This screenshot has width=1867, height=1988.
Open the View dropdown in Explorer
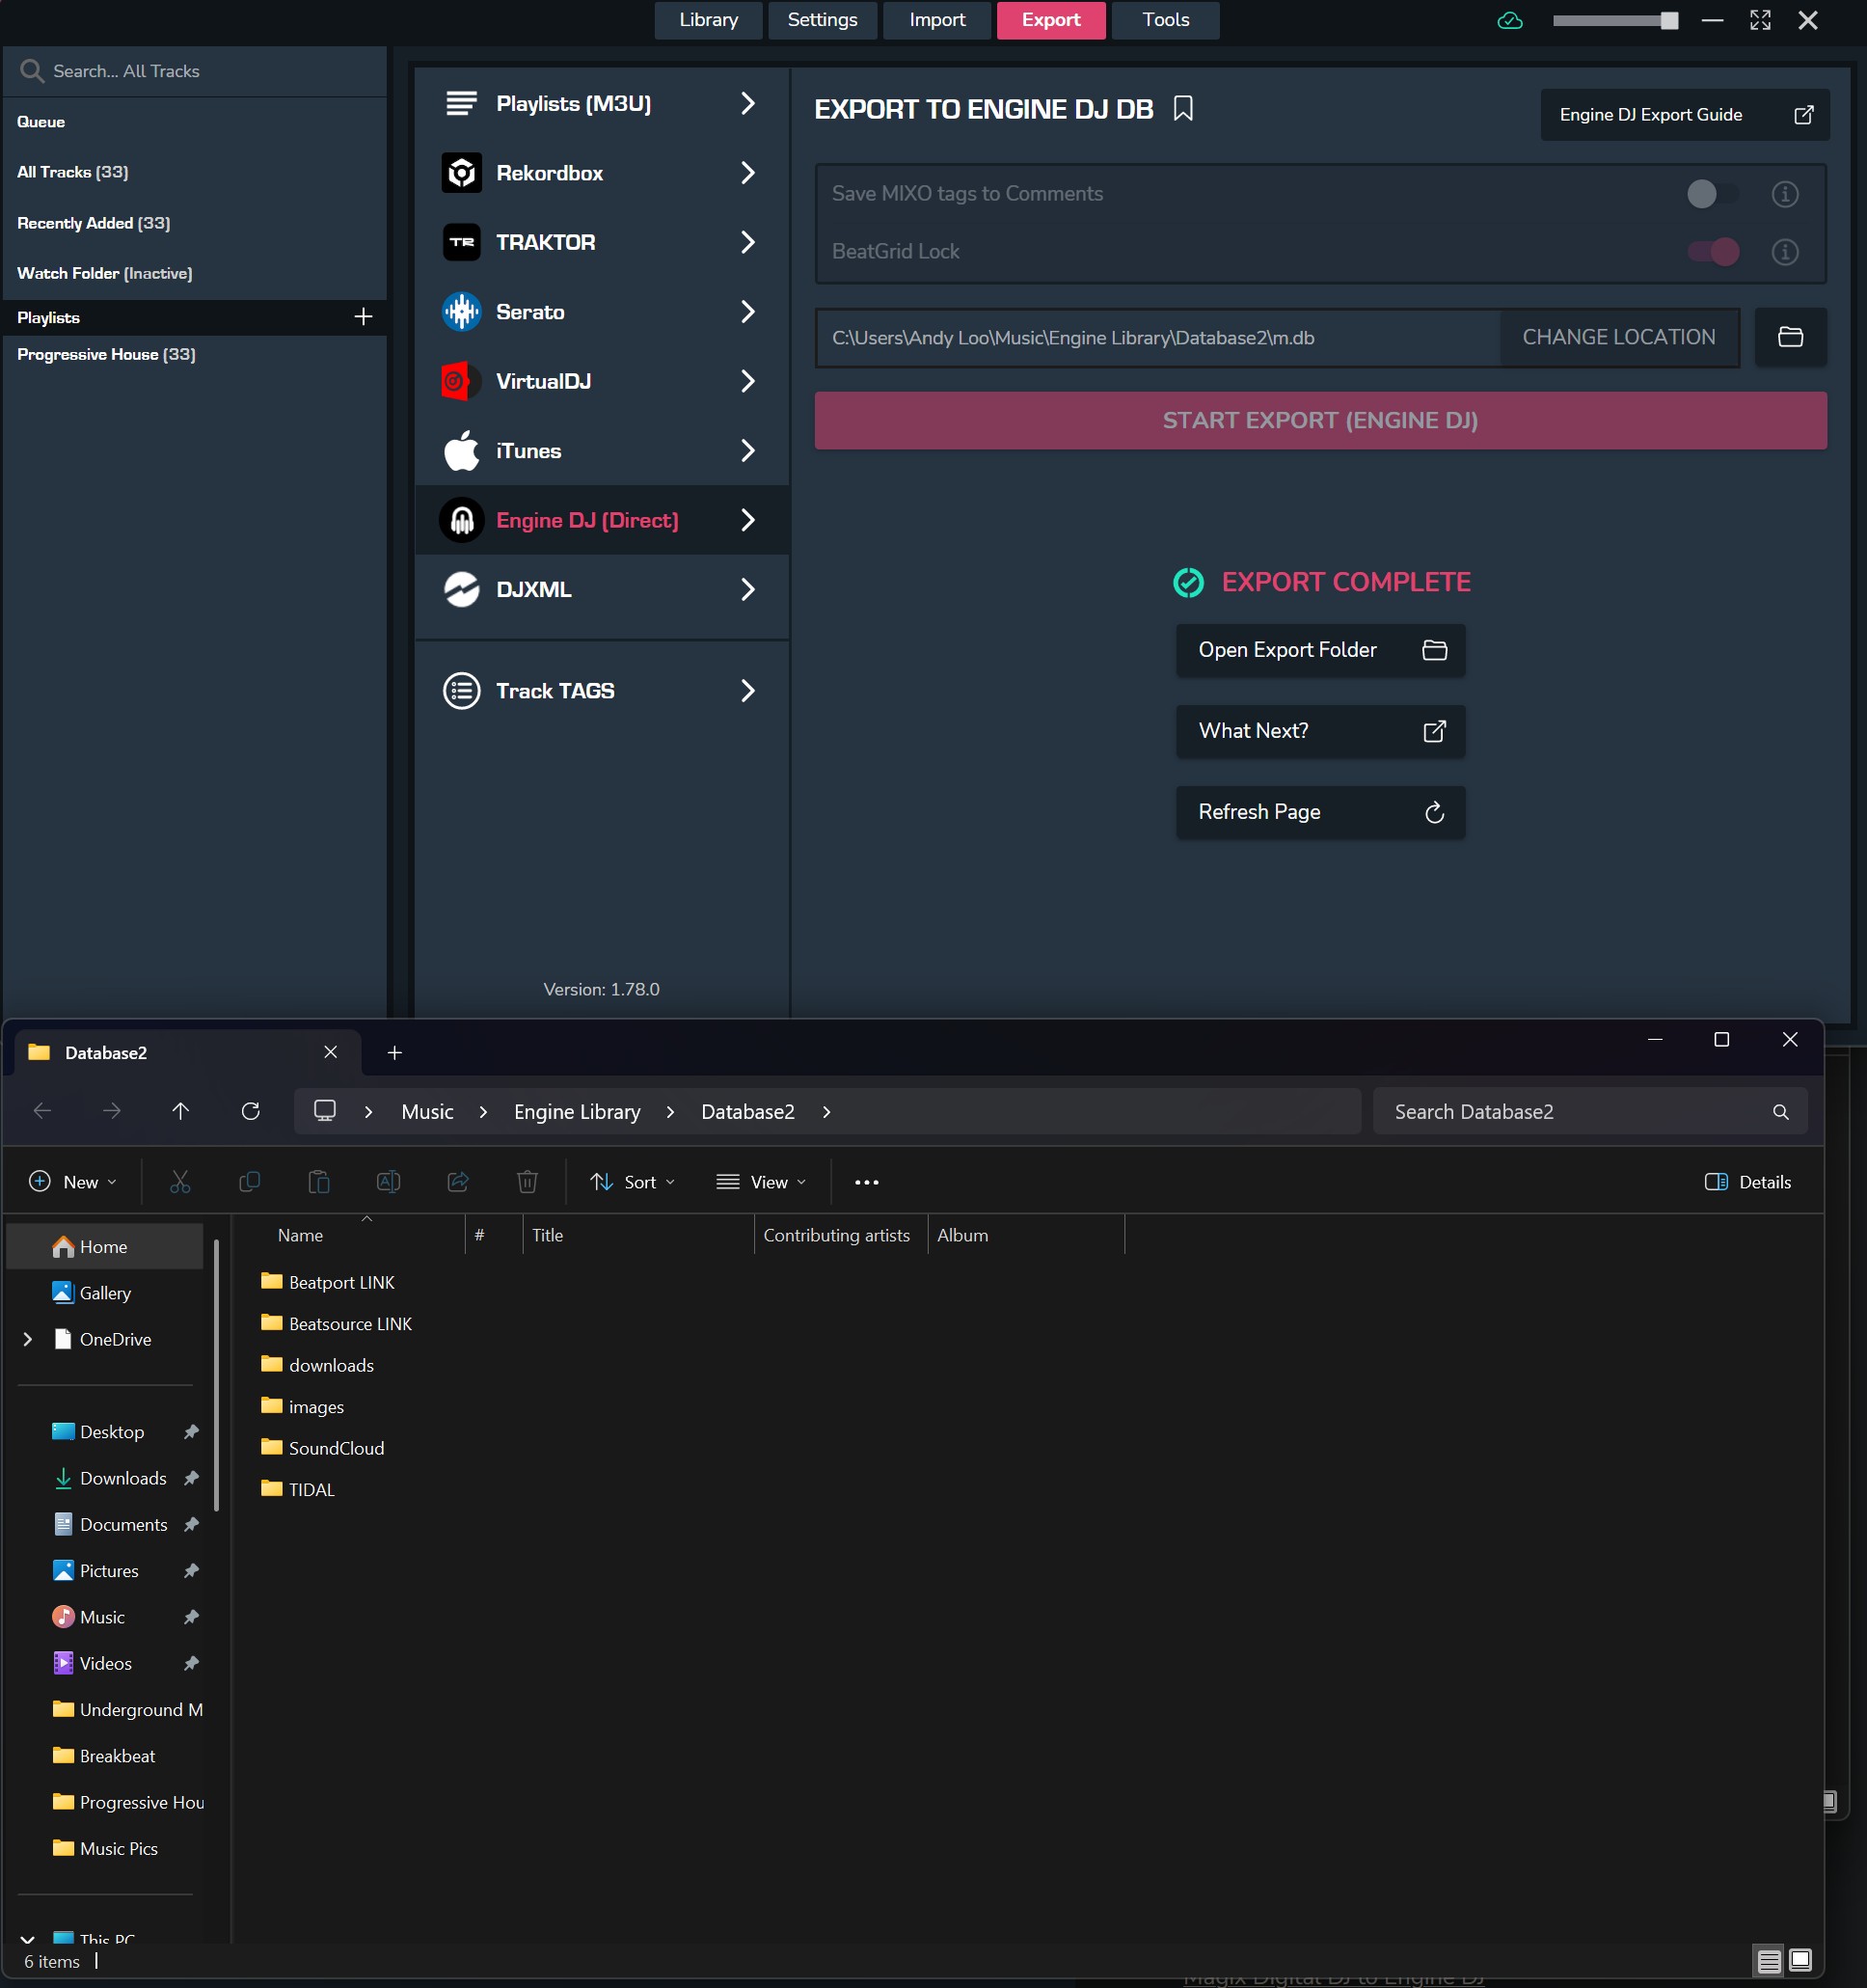(761, 1182)
